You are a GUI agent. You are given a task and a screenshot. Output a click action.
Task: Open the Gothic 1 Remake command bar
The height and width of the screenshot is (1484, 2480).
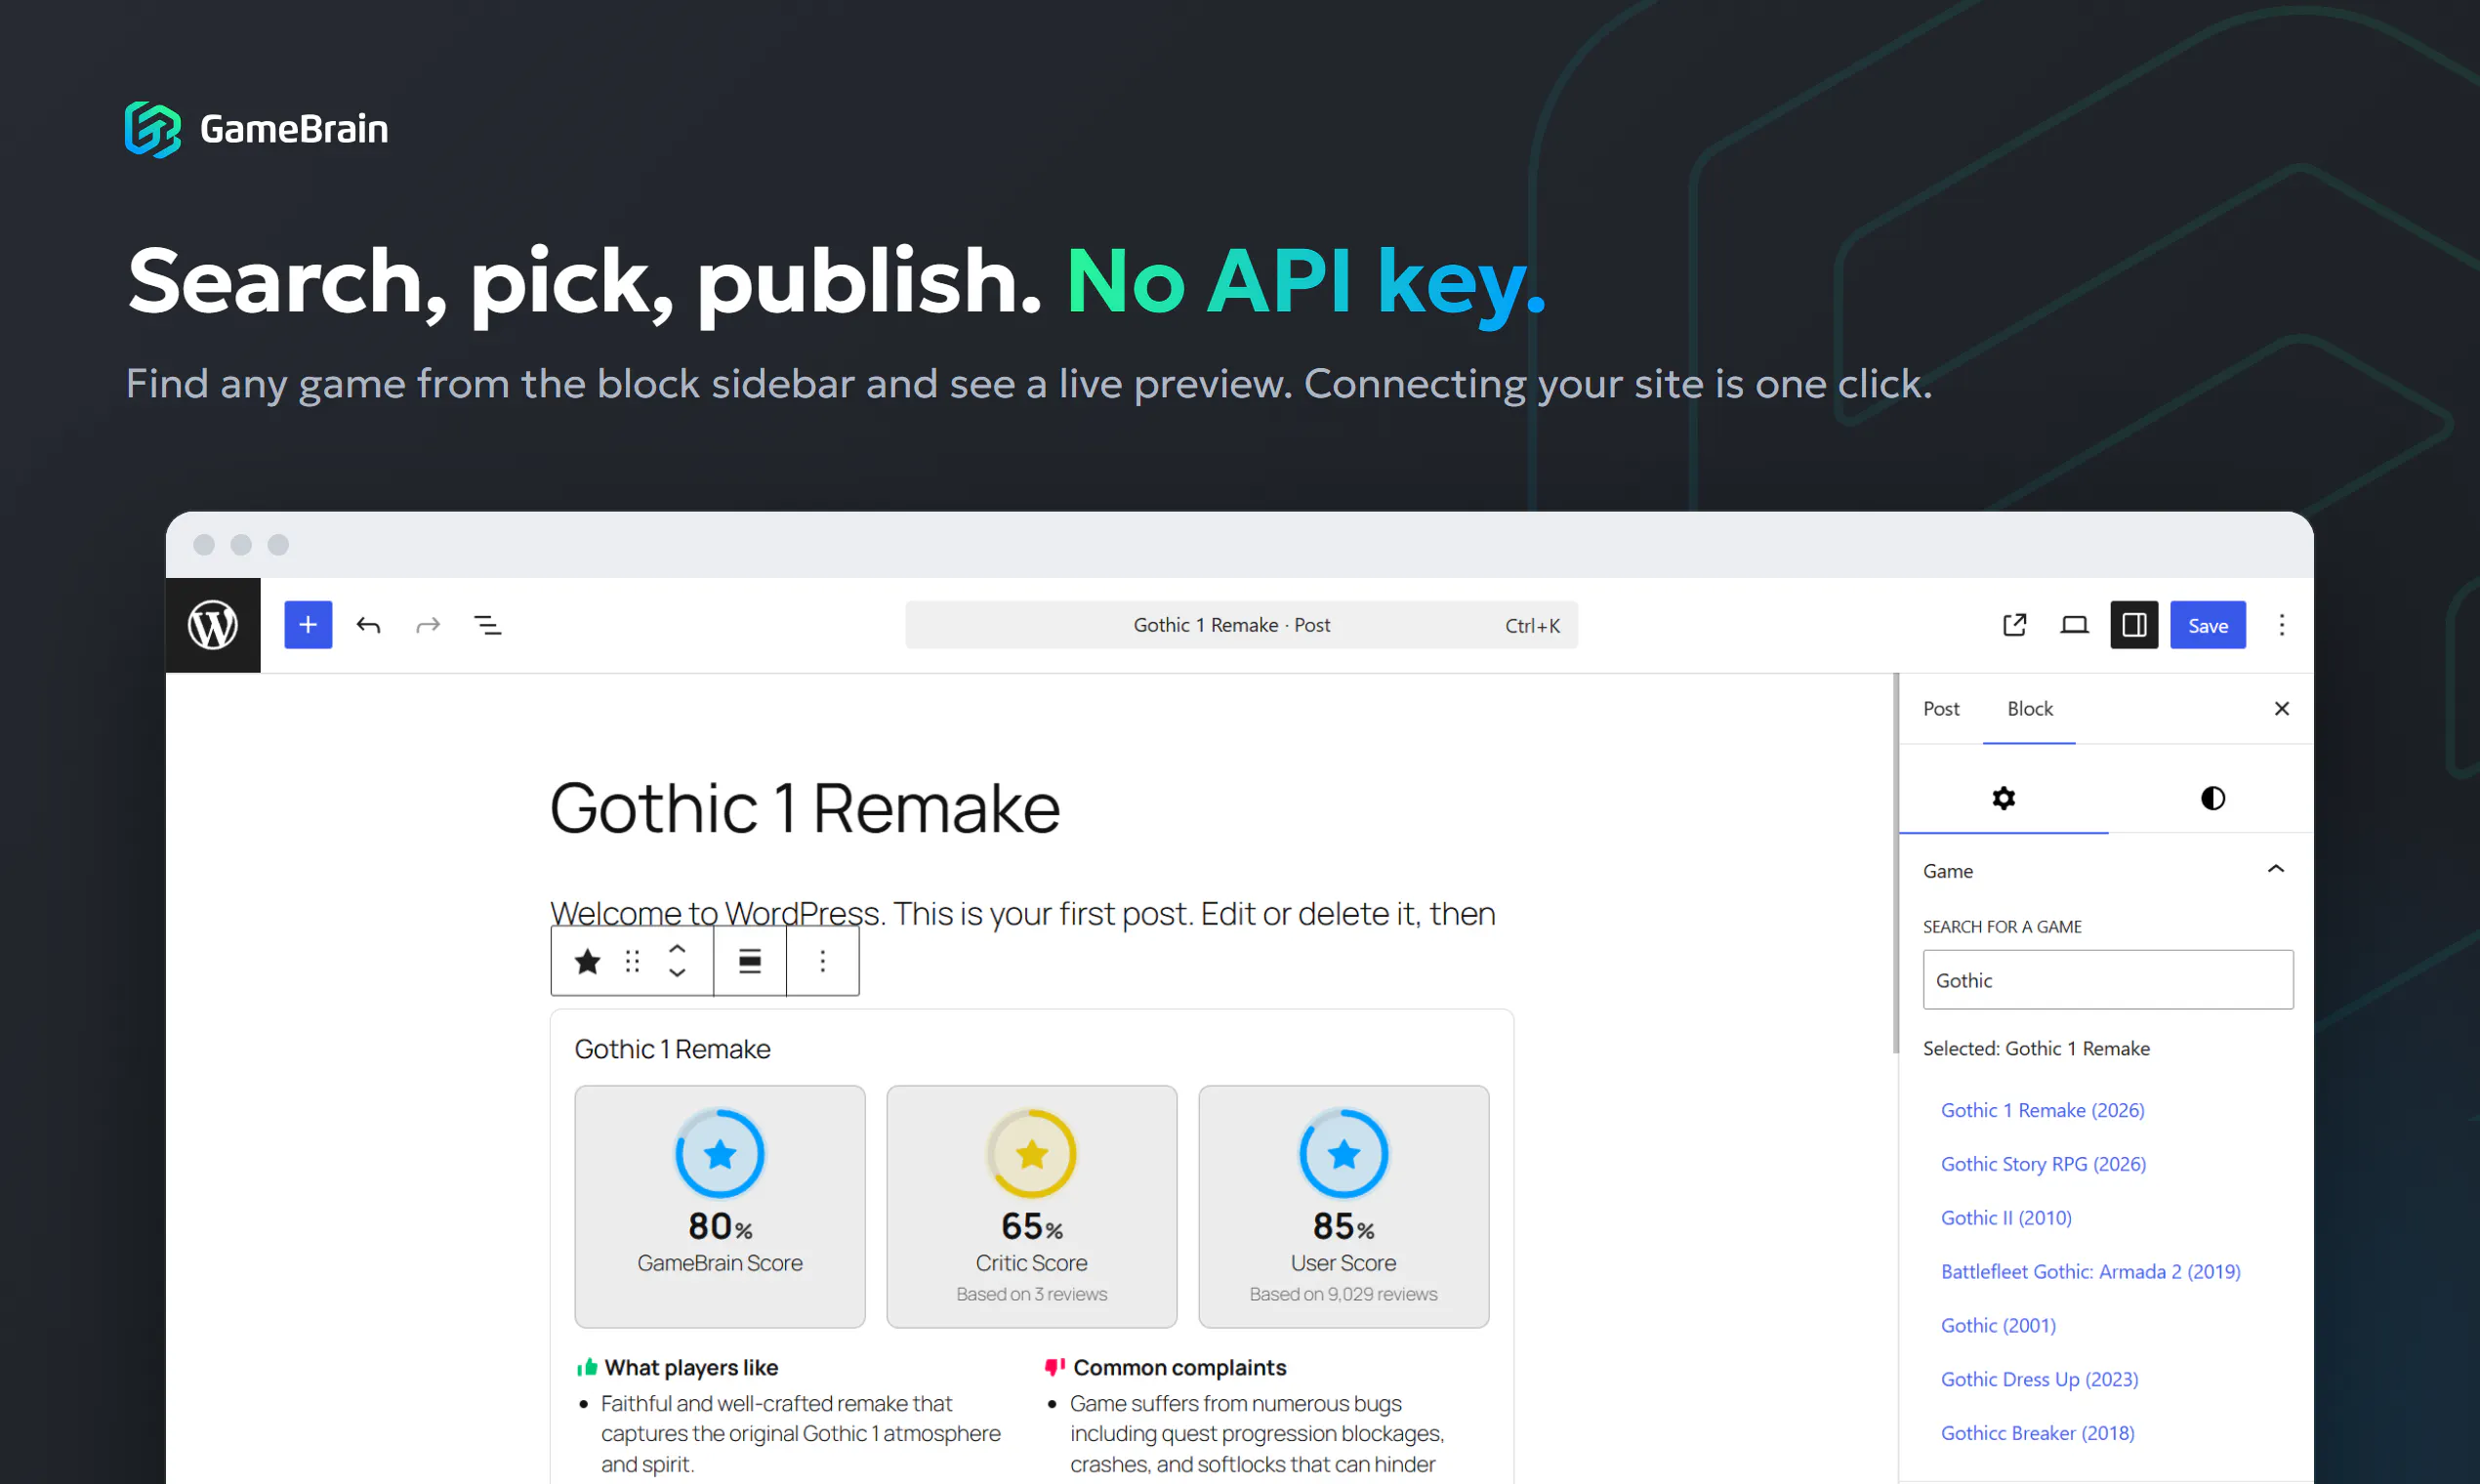[1241, 625]
